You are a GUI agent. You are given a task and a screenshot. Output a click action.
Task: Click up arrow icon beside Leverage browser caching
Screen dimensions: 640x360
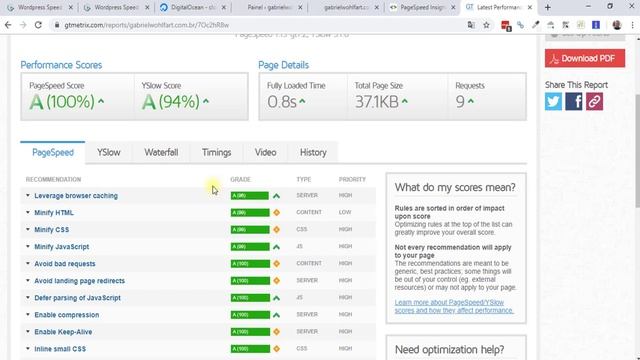click(276, 196)
